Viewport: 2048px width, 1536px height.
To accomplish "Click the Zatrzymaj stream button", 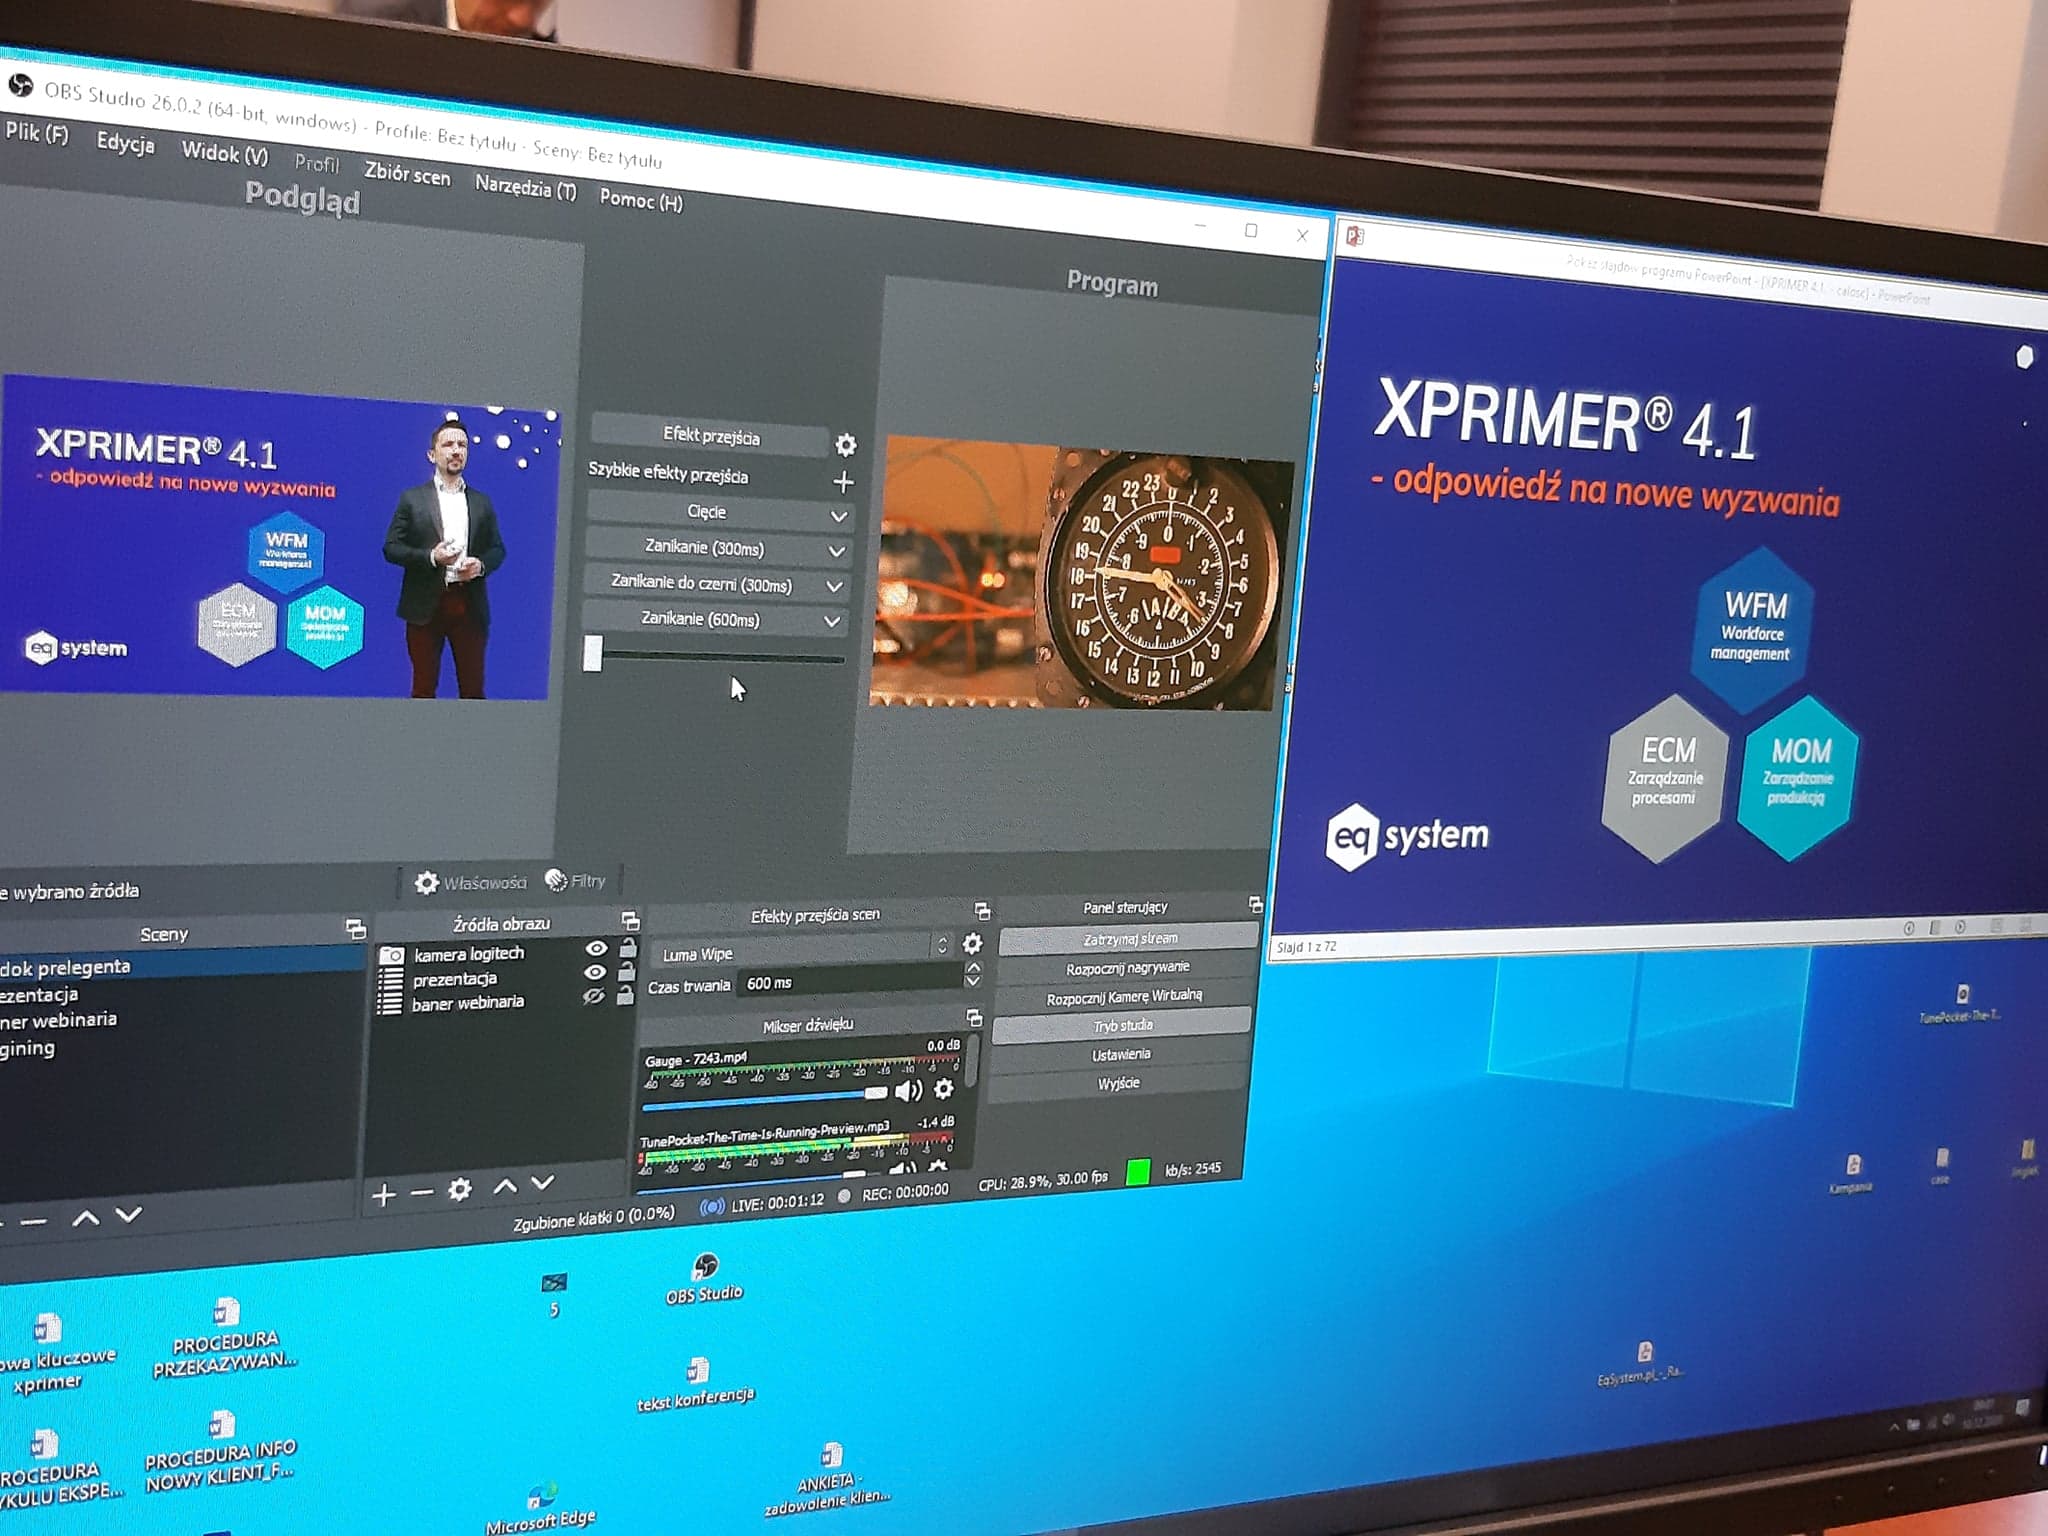I will (1129, 938).
